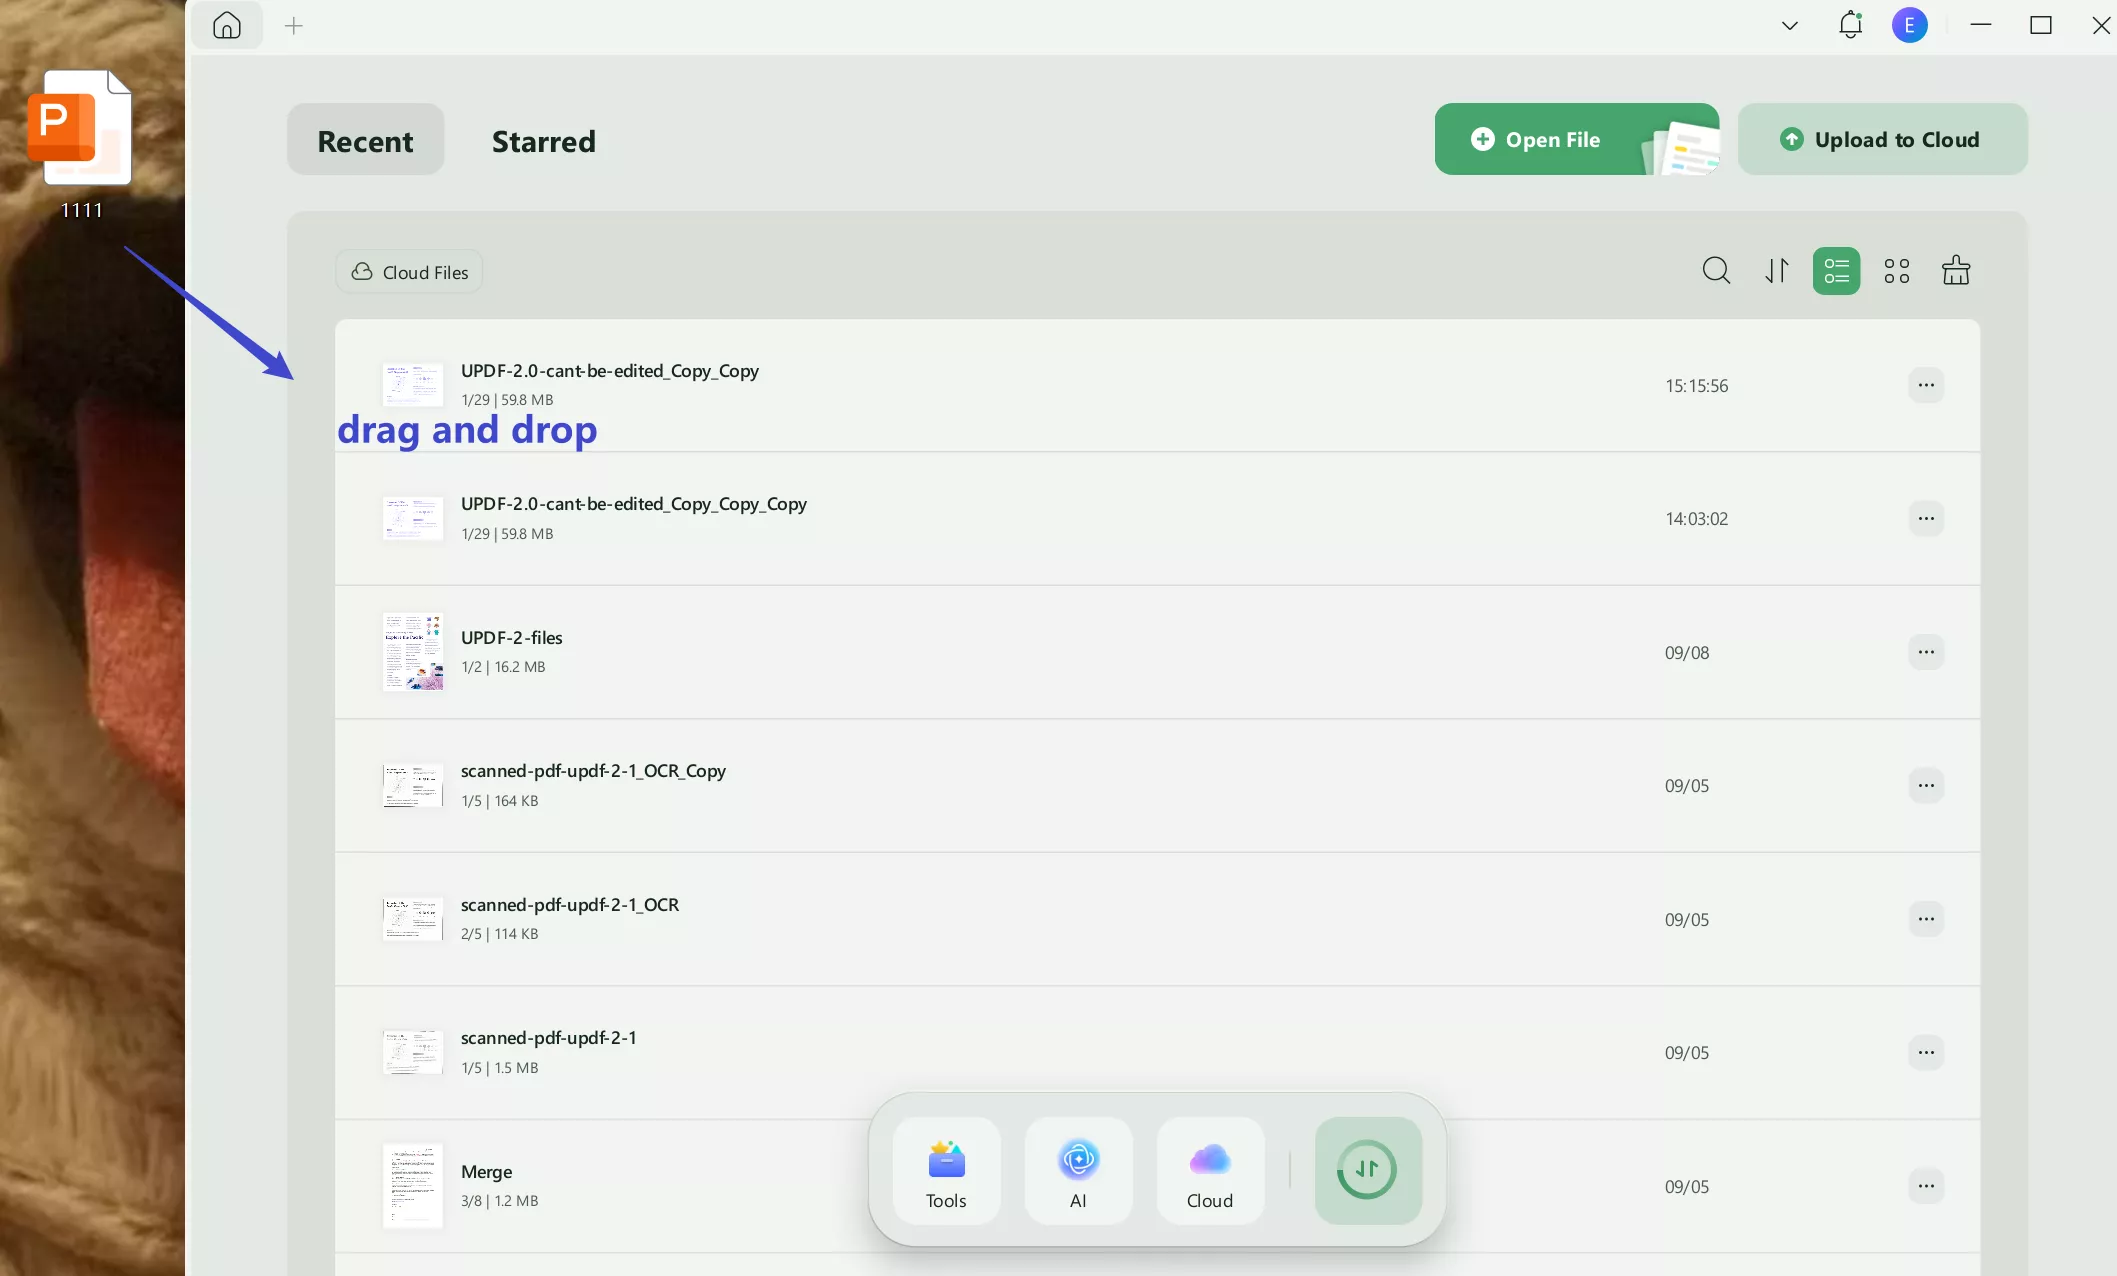
Task: Open notifications via the bell icon
Action: pyautogui.click(x=1850, y=25)
